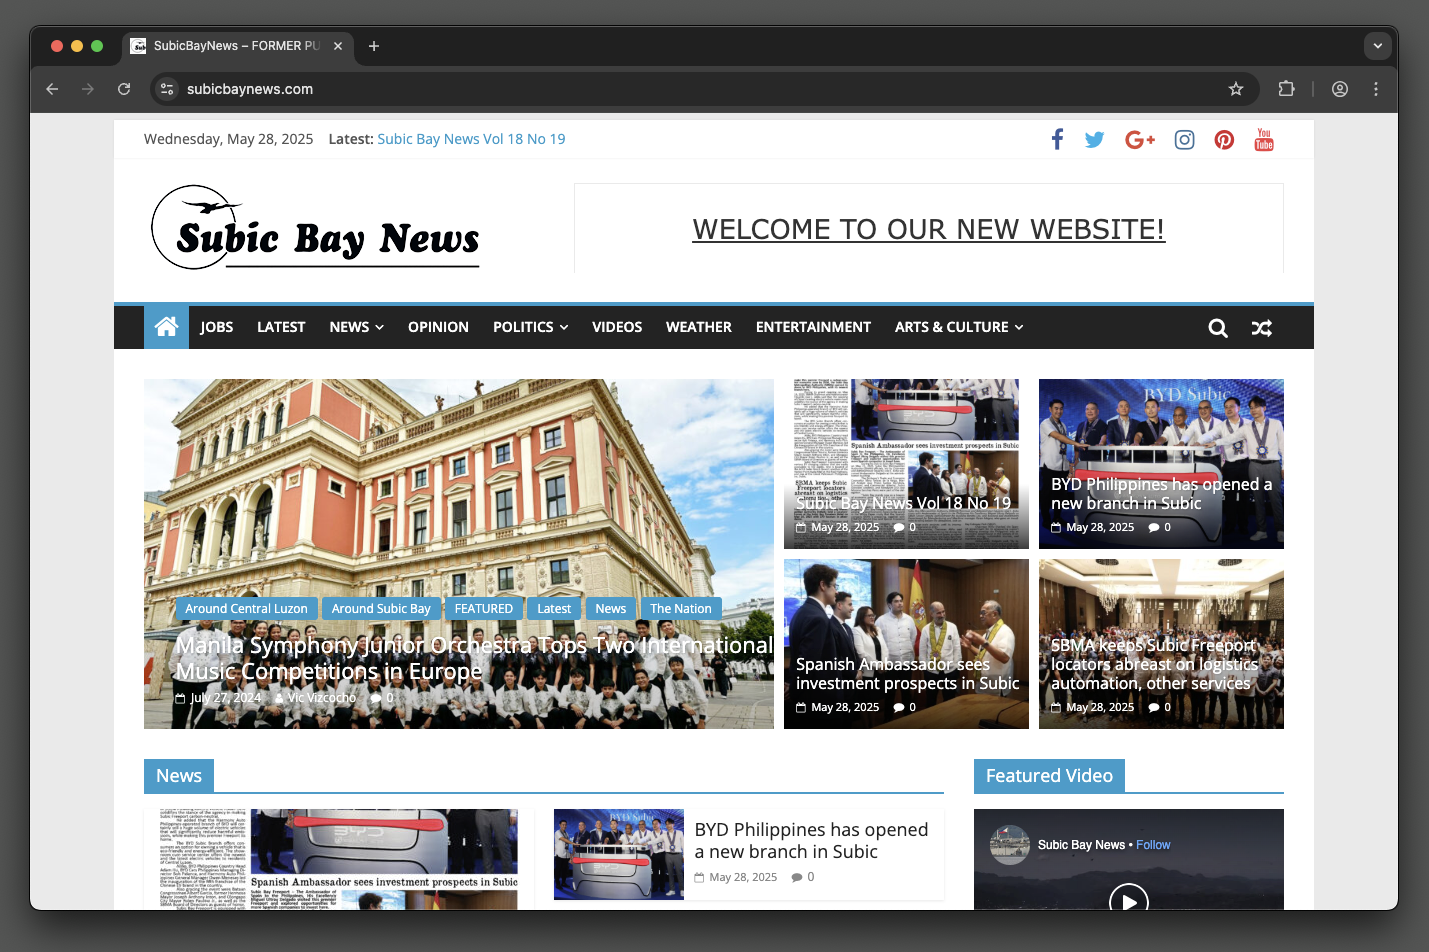The height and width of the screenshot is (952, 1429).
Task: Open the Chrome profile icon
Action: [x=1340, y=89]
